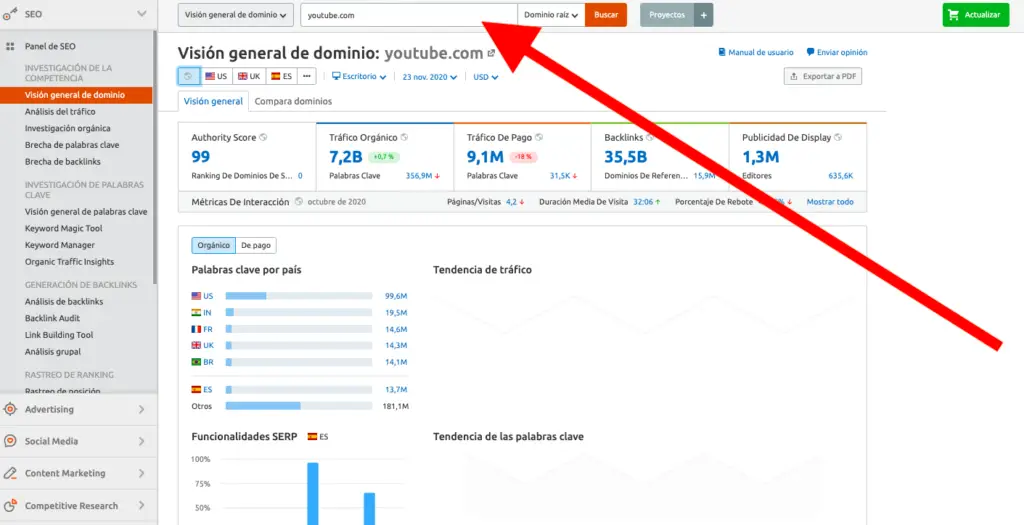Screen dimensions: 1024x525
Task: Open the Dominio raíz dropdown
Action: 551,15
